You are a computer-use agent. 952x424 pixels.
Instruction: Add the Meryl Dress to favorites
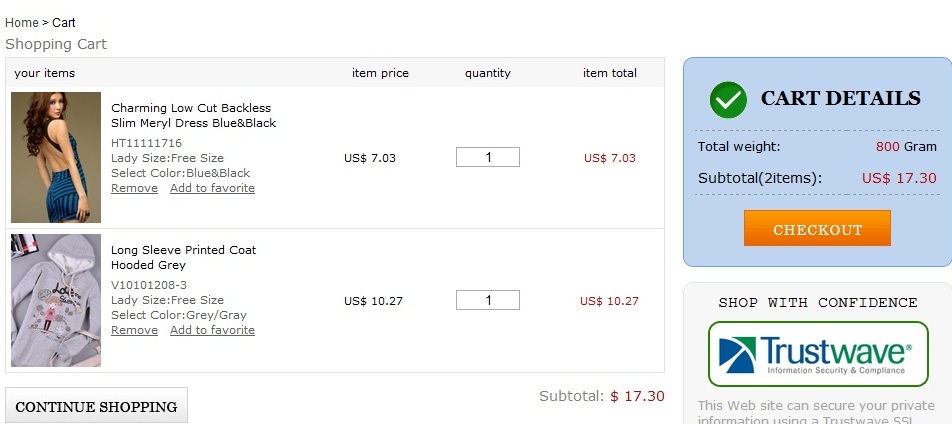(x=212, y=188)
